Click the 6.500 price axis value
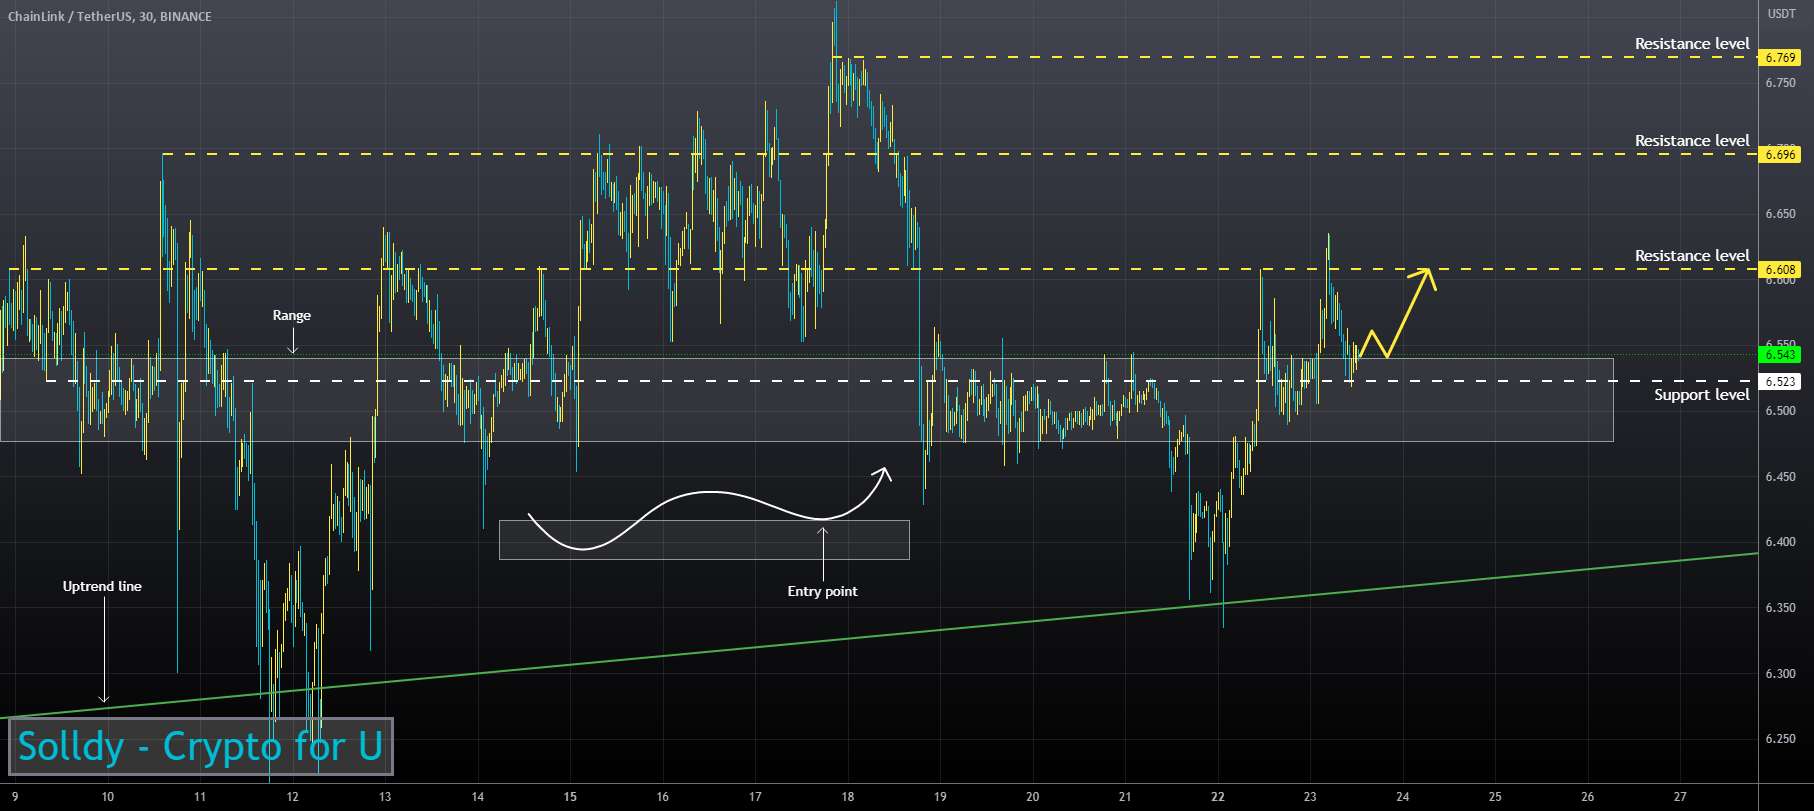Viewport: 1814px width, 811px height. tap(1780, 411)
